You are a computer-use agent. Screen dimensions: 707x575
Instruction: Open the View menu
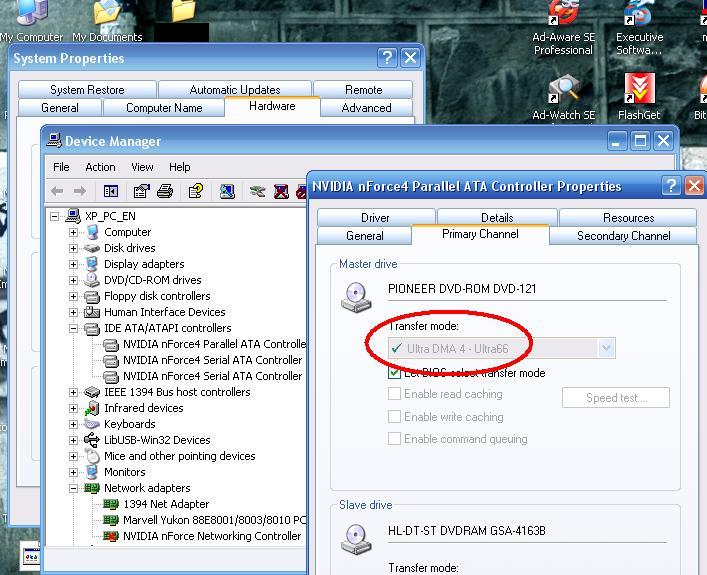click(142, 167)
